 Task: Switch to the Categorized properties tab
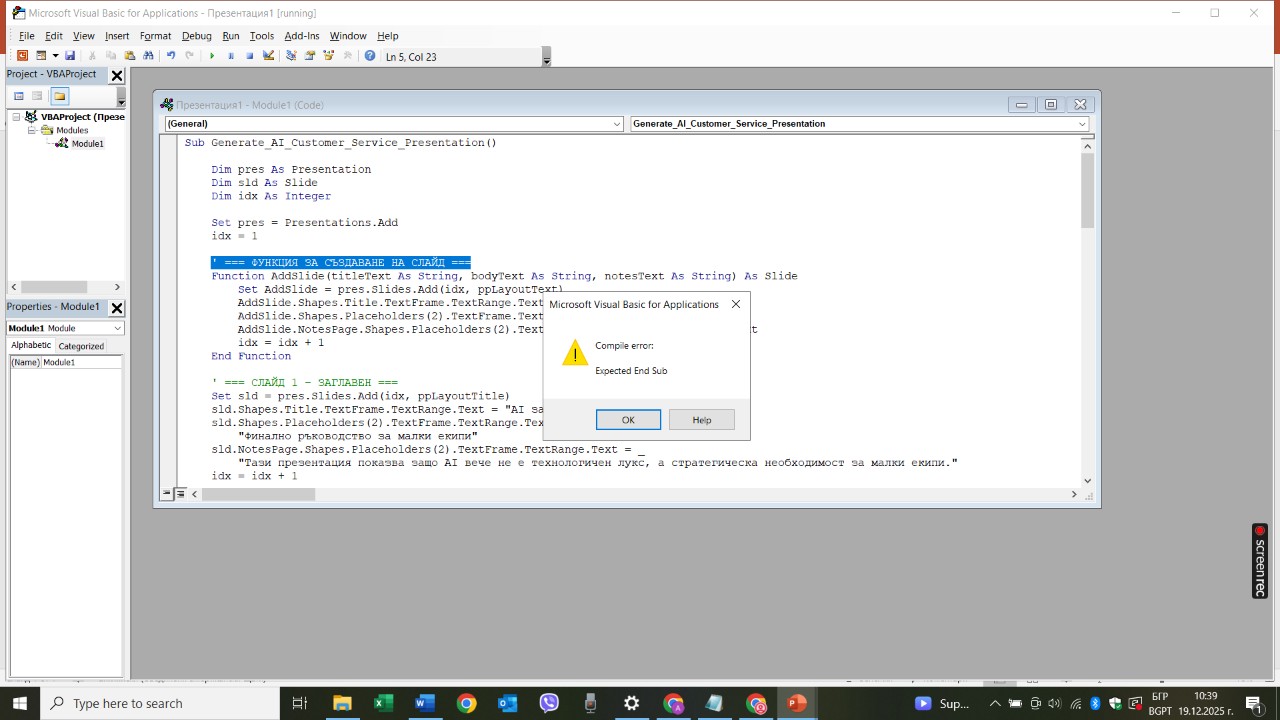tap(81, 346)
